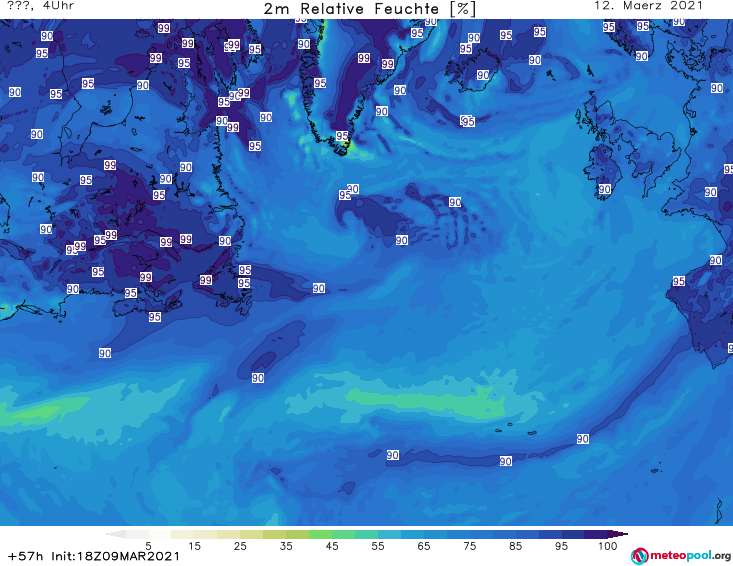Viewport: 733px width, 566px height.
Task: Click the colorbar scale label "45"
Action: click(x=332, y=546)
